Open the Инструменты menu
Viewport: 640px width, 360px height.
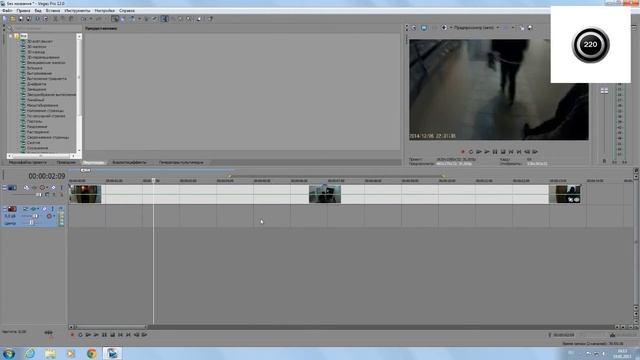pyautogui.click(x=77, y=11)
